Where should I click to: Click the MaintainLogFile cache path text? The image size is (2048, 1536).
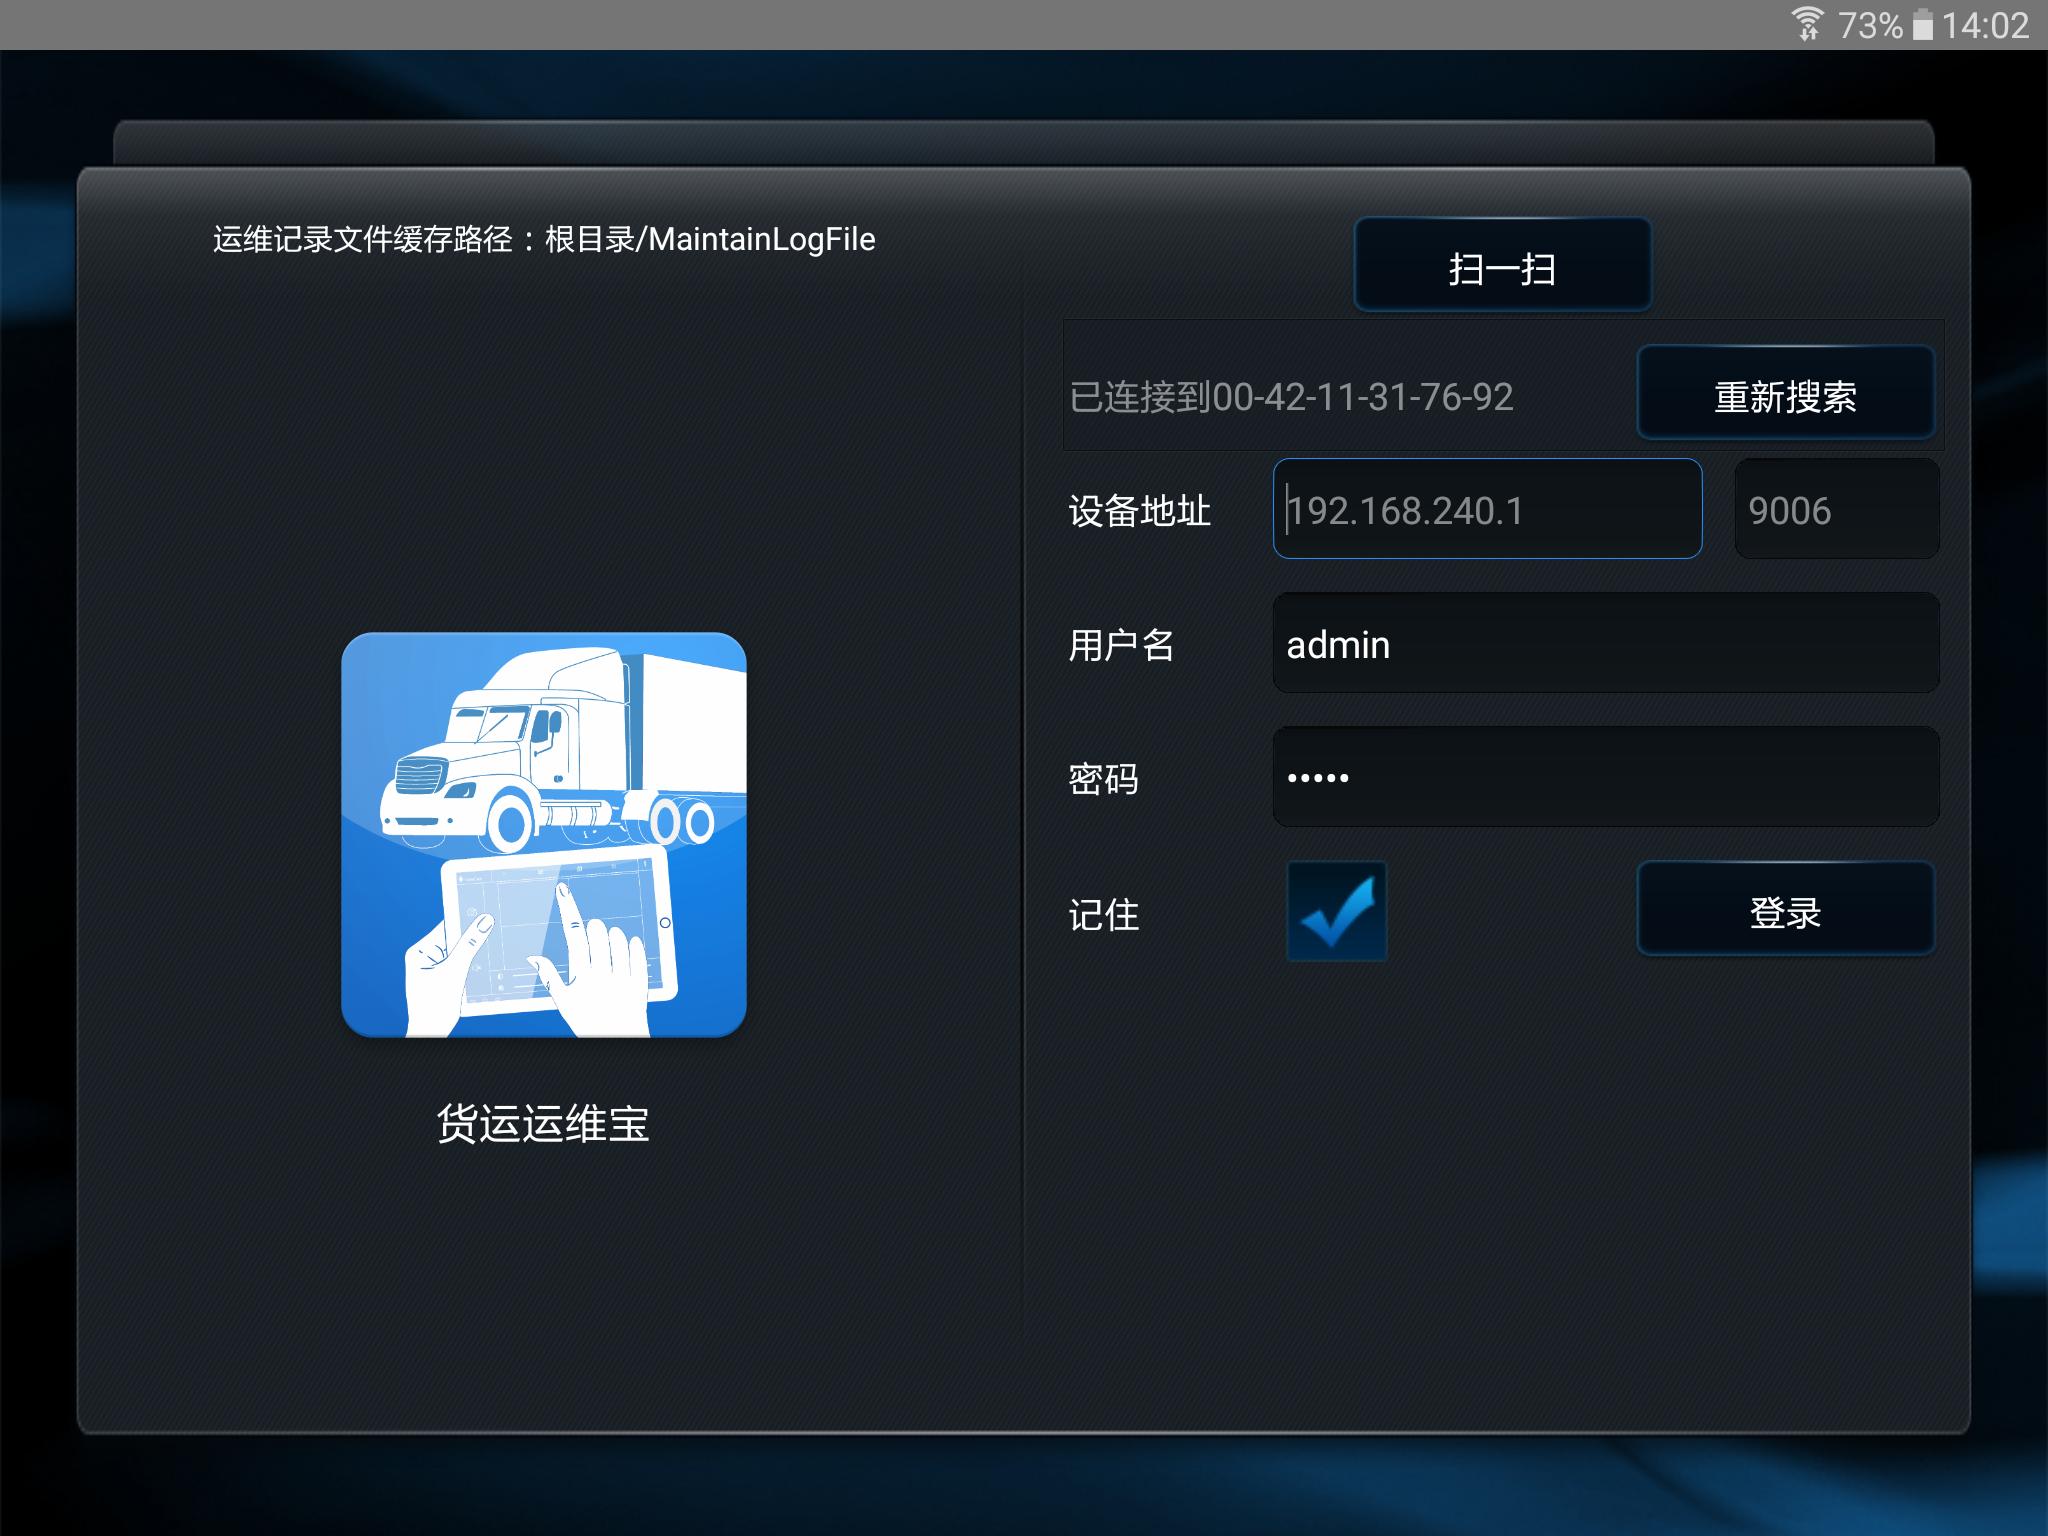coord(544,239)
